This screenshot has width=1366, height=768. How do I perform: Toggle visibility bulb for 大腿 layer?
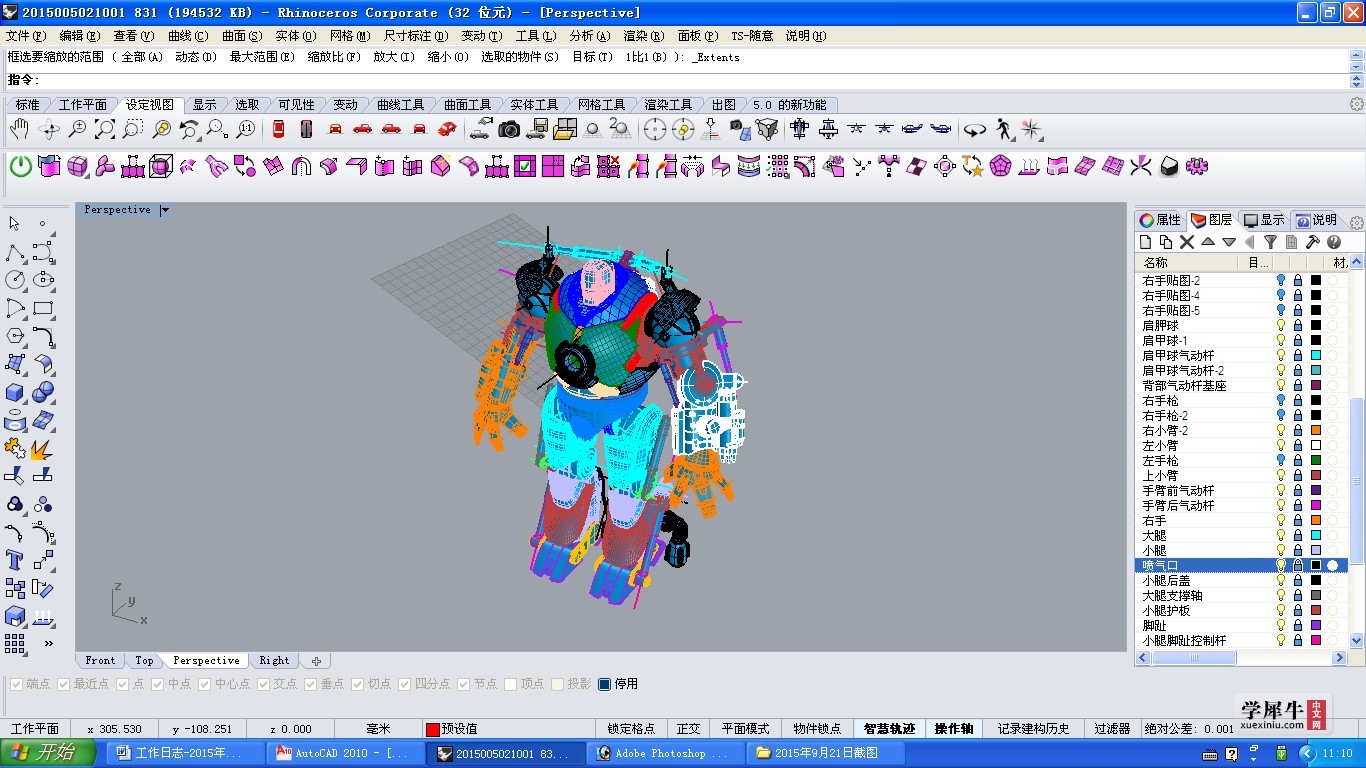1281,535
